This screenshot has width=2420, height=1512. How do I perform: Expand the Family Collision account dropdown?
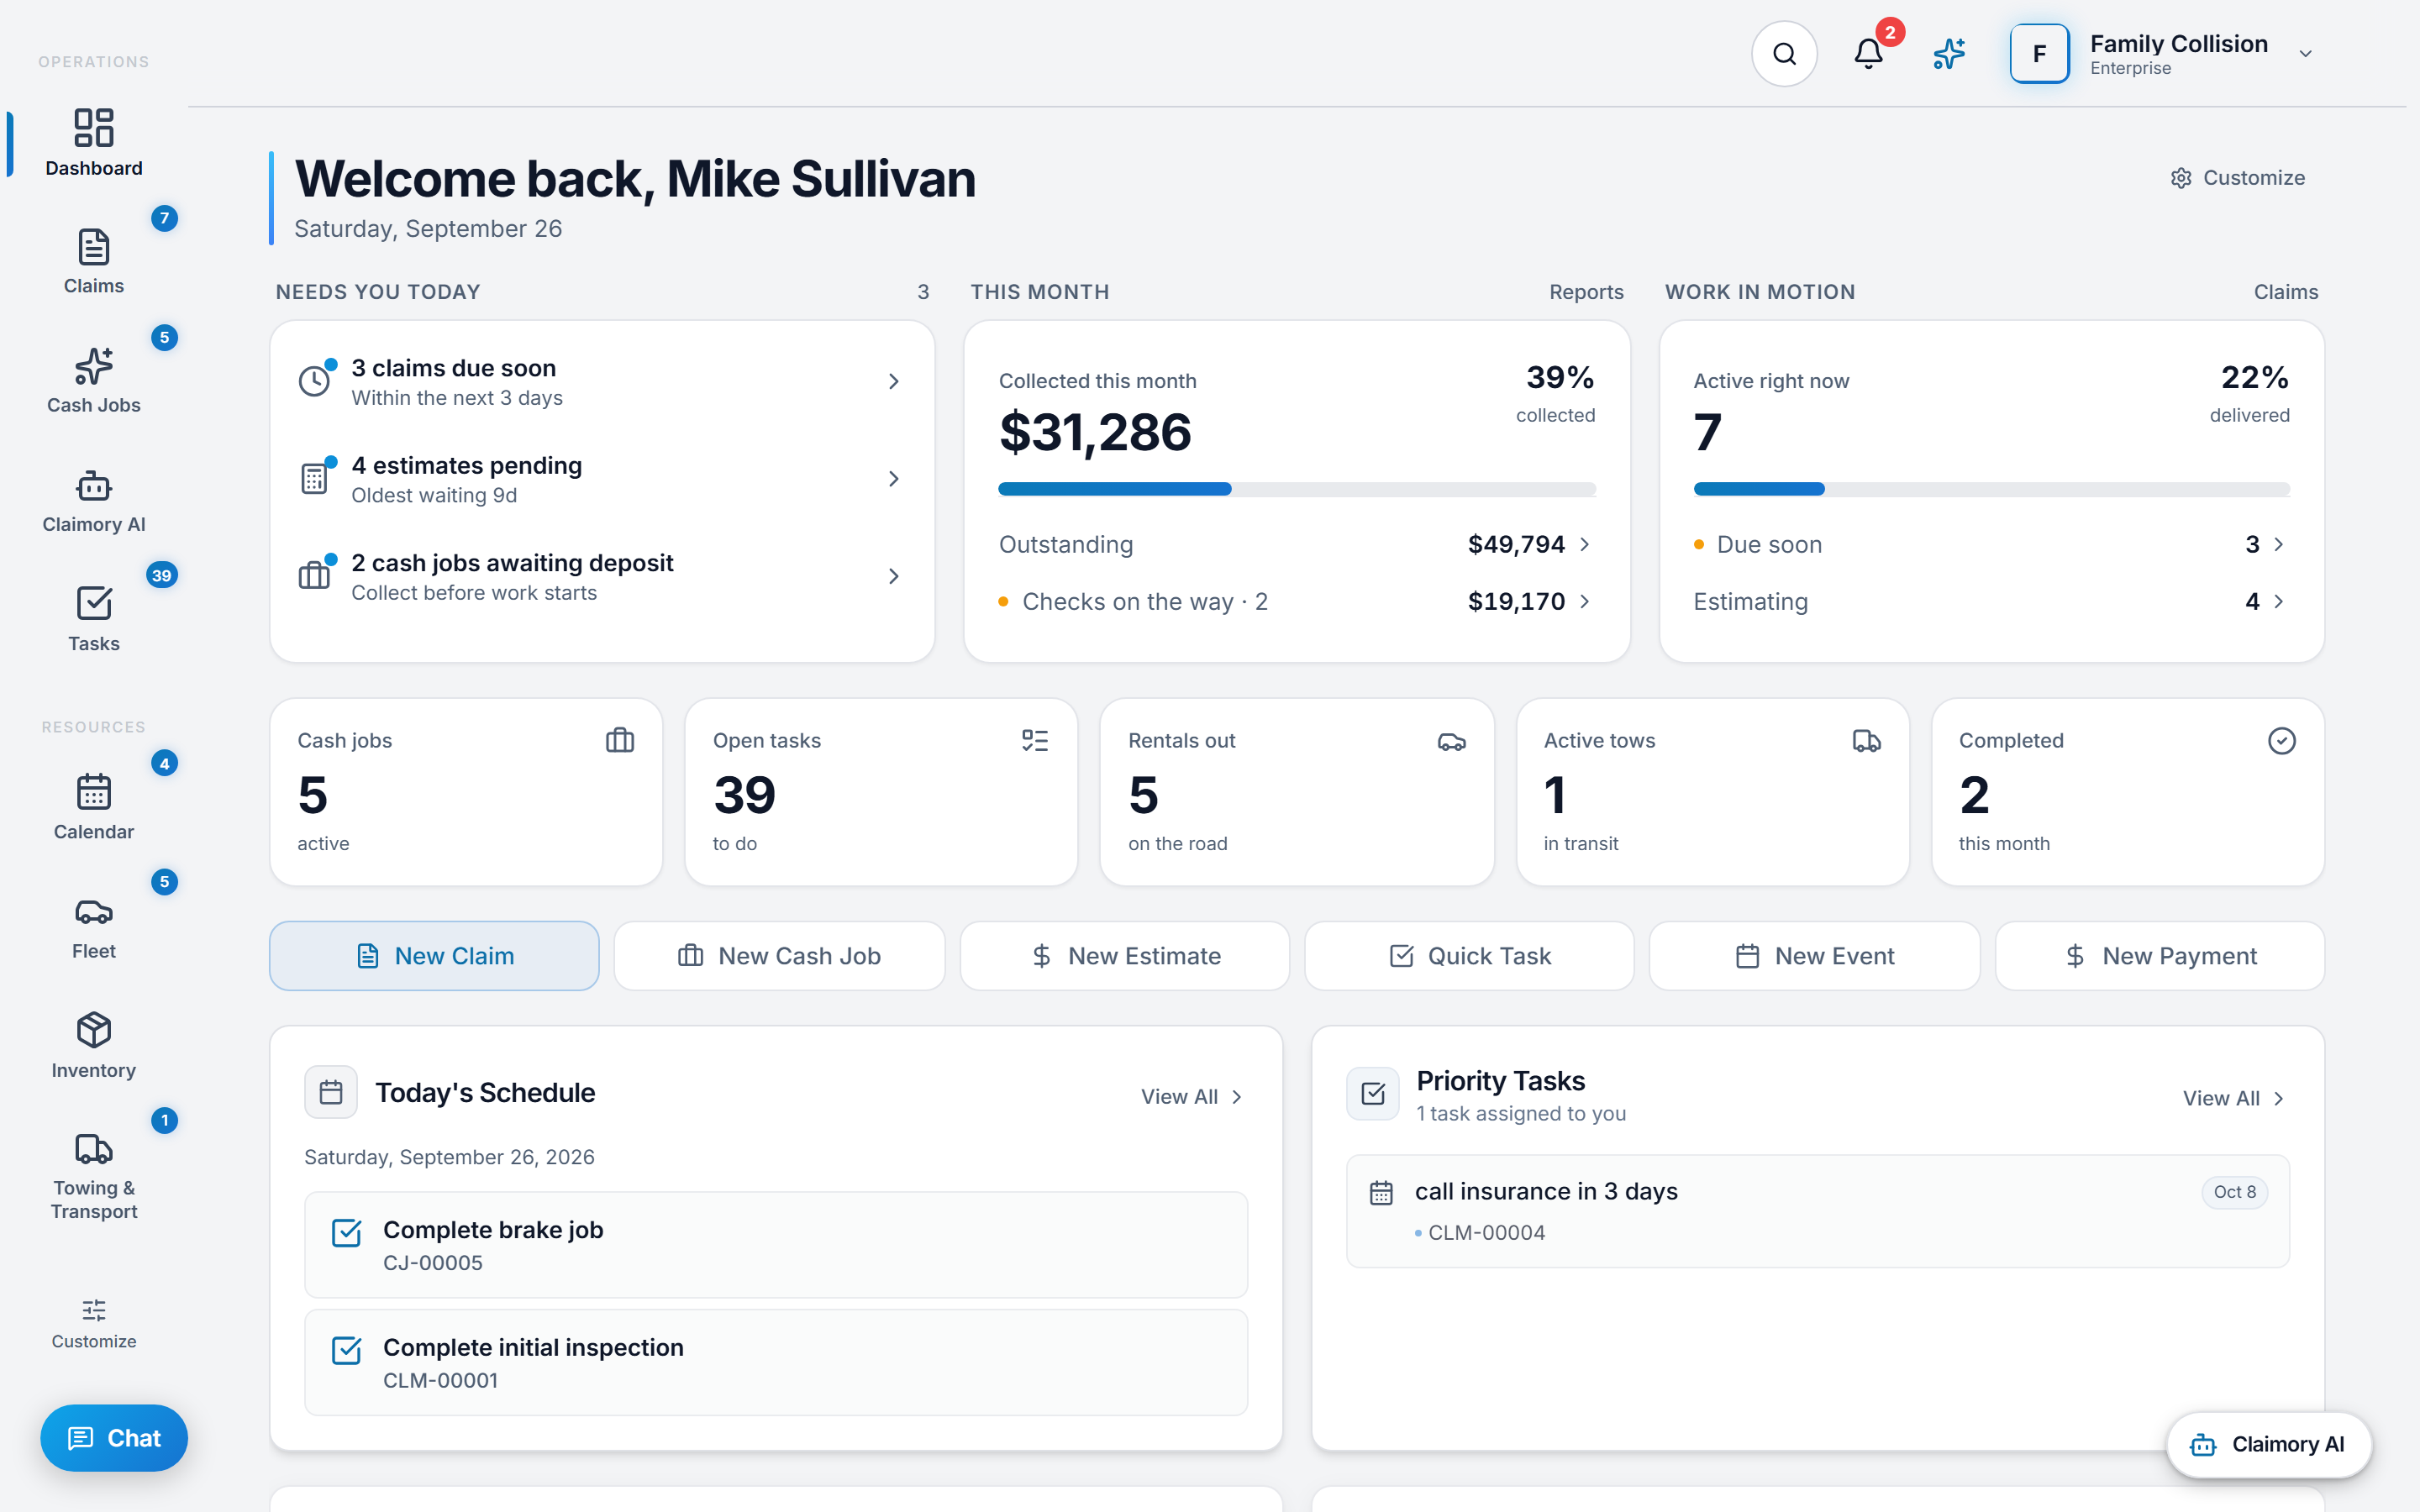pyautogui.click(x=2306, y=54)
